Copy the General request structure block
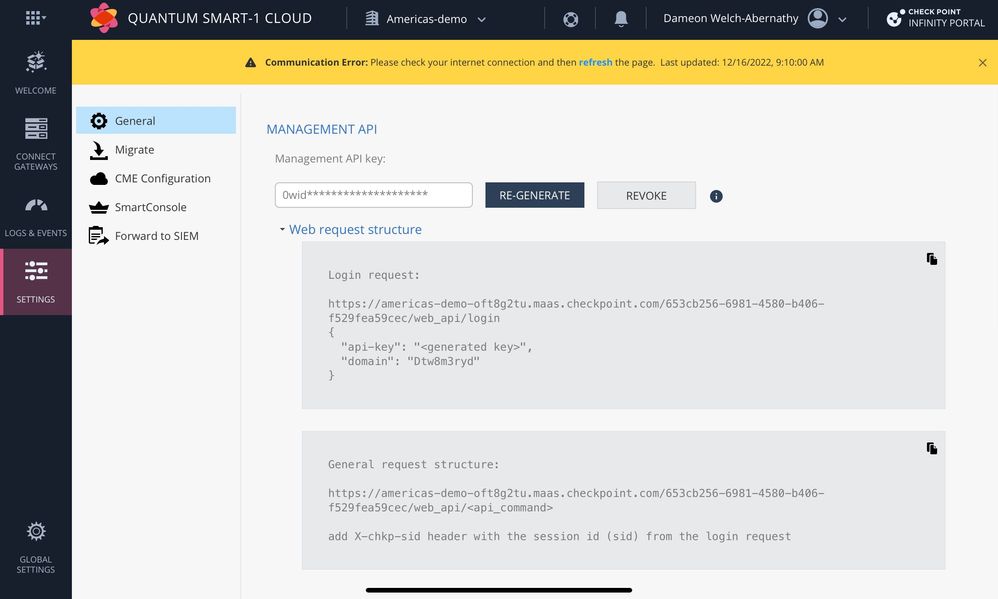The height and width of the screenshot is (599, 998). [932, 449]
